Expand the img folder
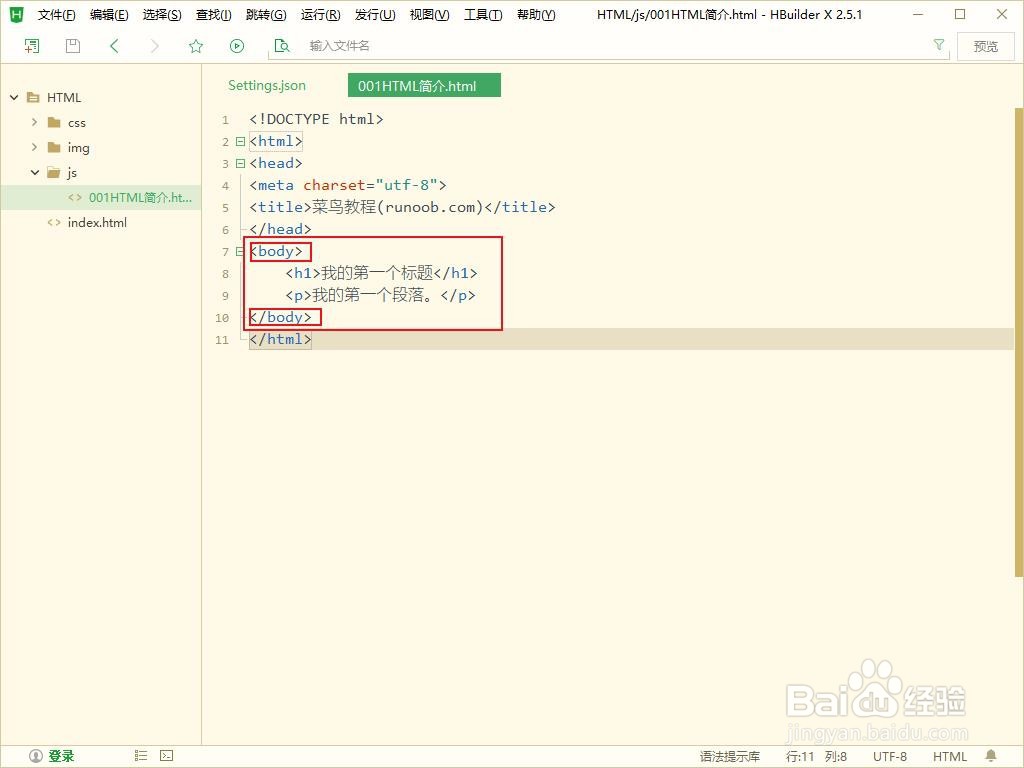Screen dimensions: 1024x768 [35, 147]
